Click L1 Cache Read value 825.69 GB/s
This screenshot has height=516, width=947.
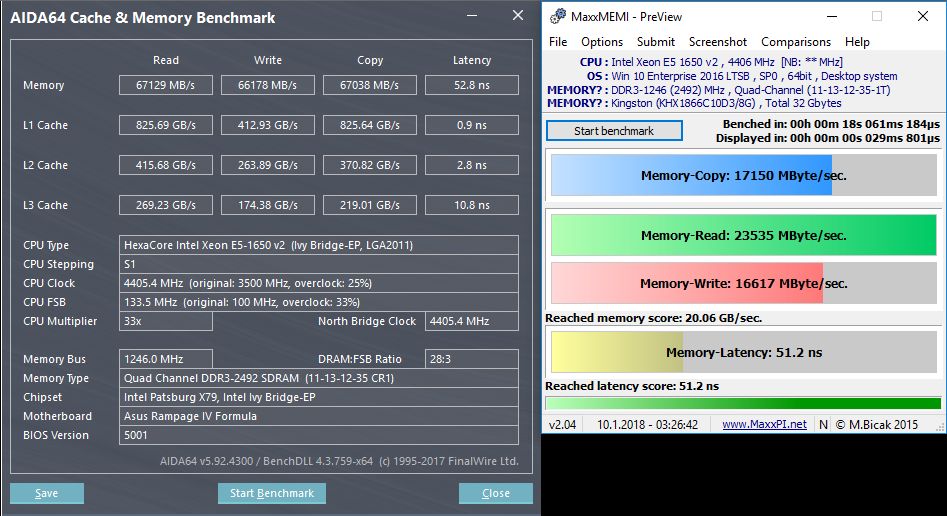pos(165,125)
